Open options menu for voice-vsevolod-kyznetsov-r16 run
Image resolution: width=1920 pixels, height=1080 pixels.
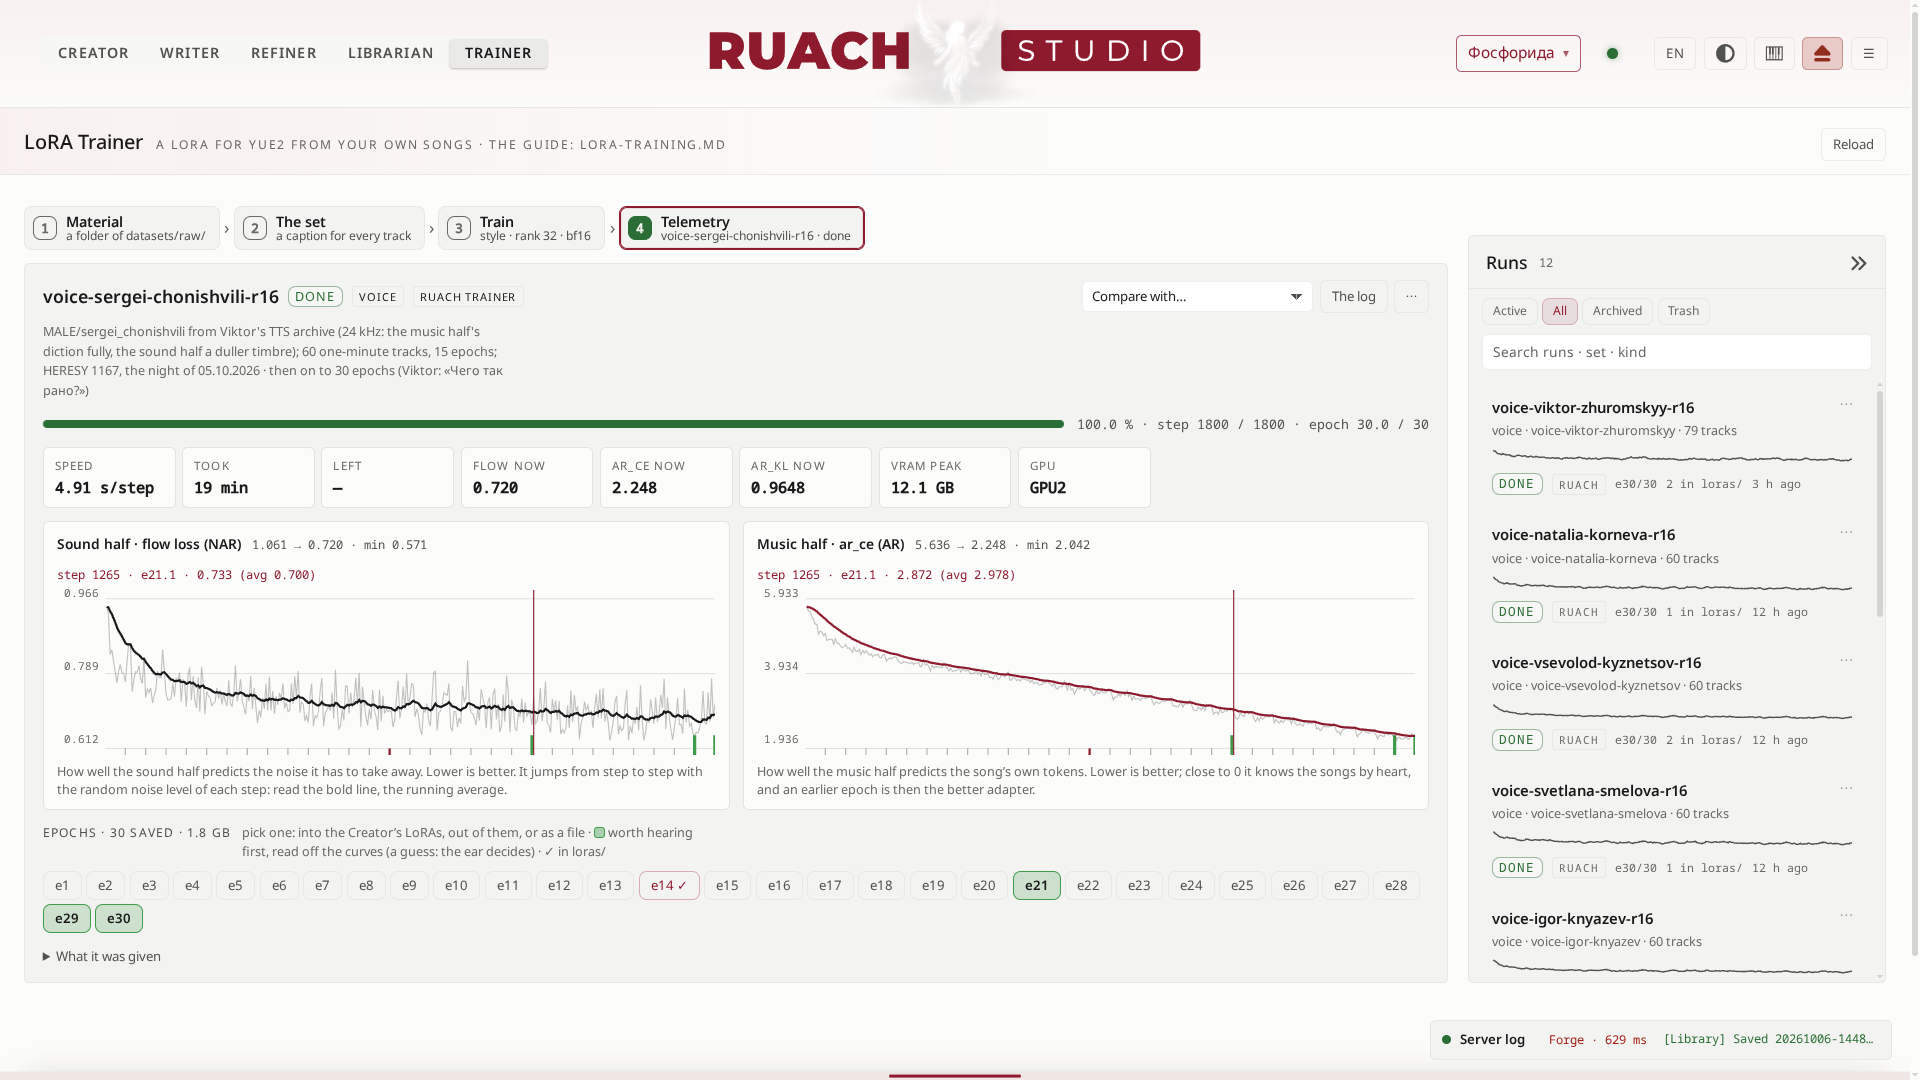click(x=1846, y=660)
